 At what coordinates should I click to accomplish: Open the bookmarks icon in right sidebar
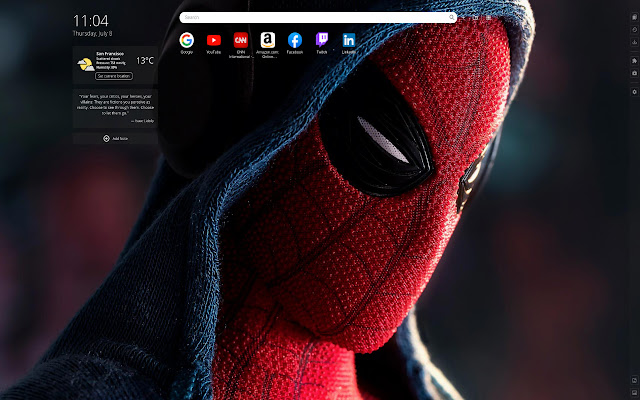tap(634, 17)
